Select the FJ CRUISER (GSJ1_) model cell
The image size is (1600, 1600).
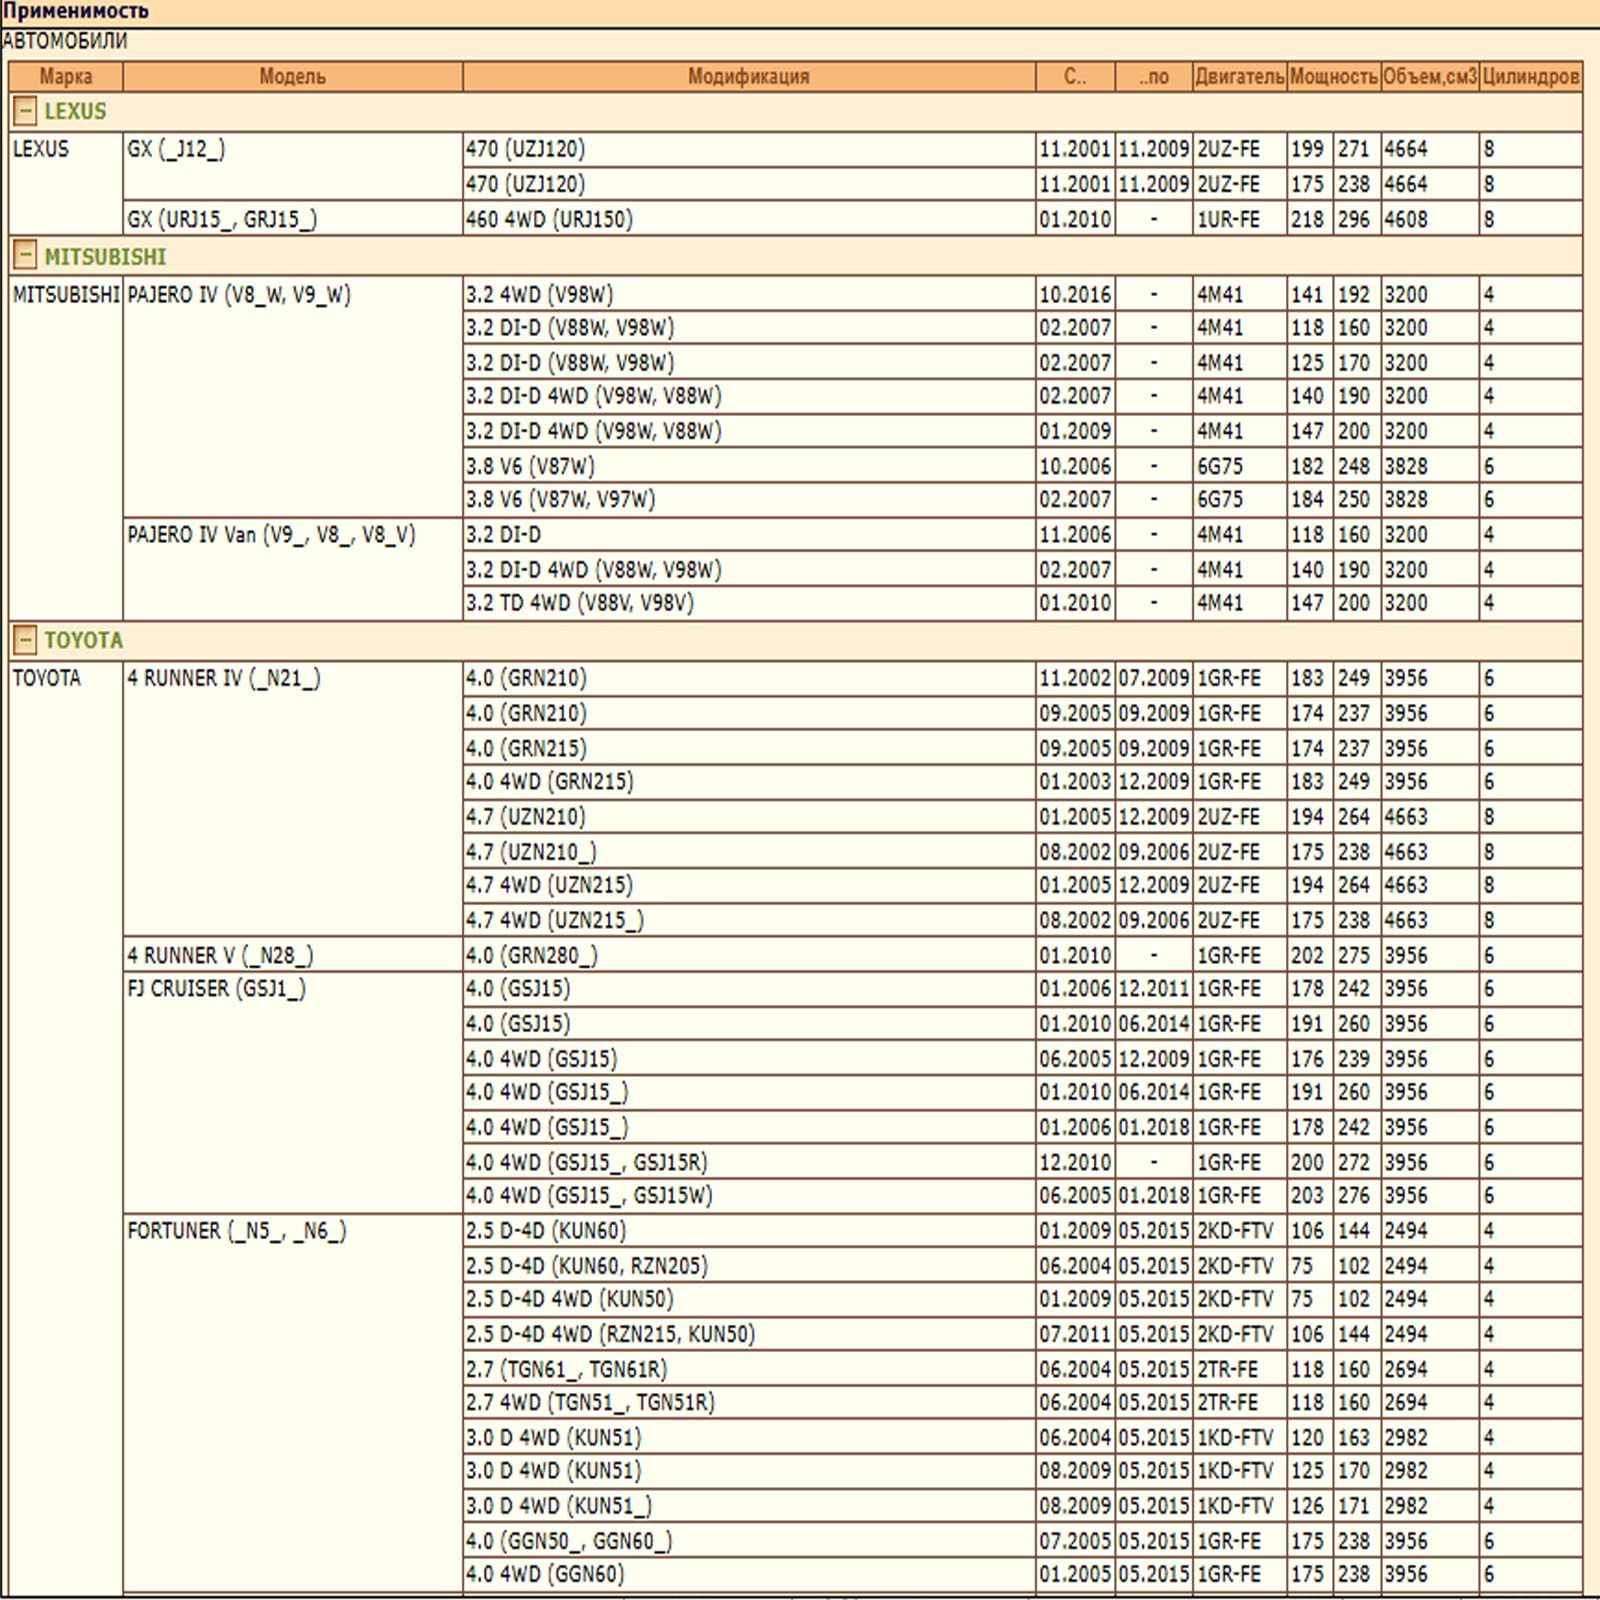pyautogui.click(x=216, y=989)
